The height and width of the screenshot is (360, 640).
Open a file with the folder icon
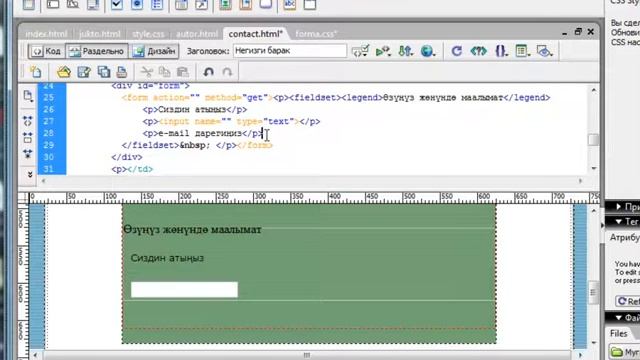pos(64,72)
